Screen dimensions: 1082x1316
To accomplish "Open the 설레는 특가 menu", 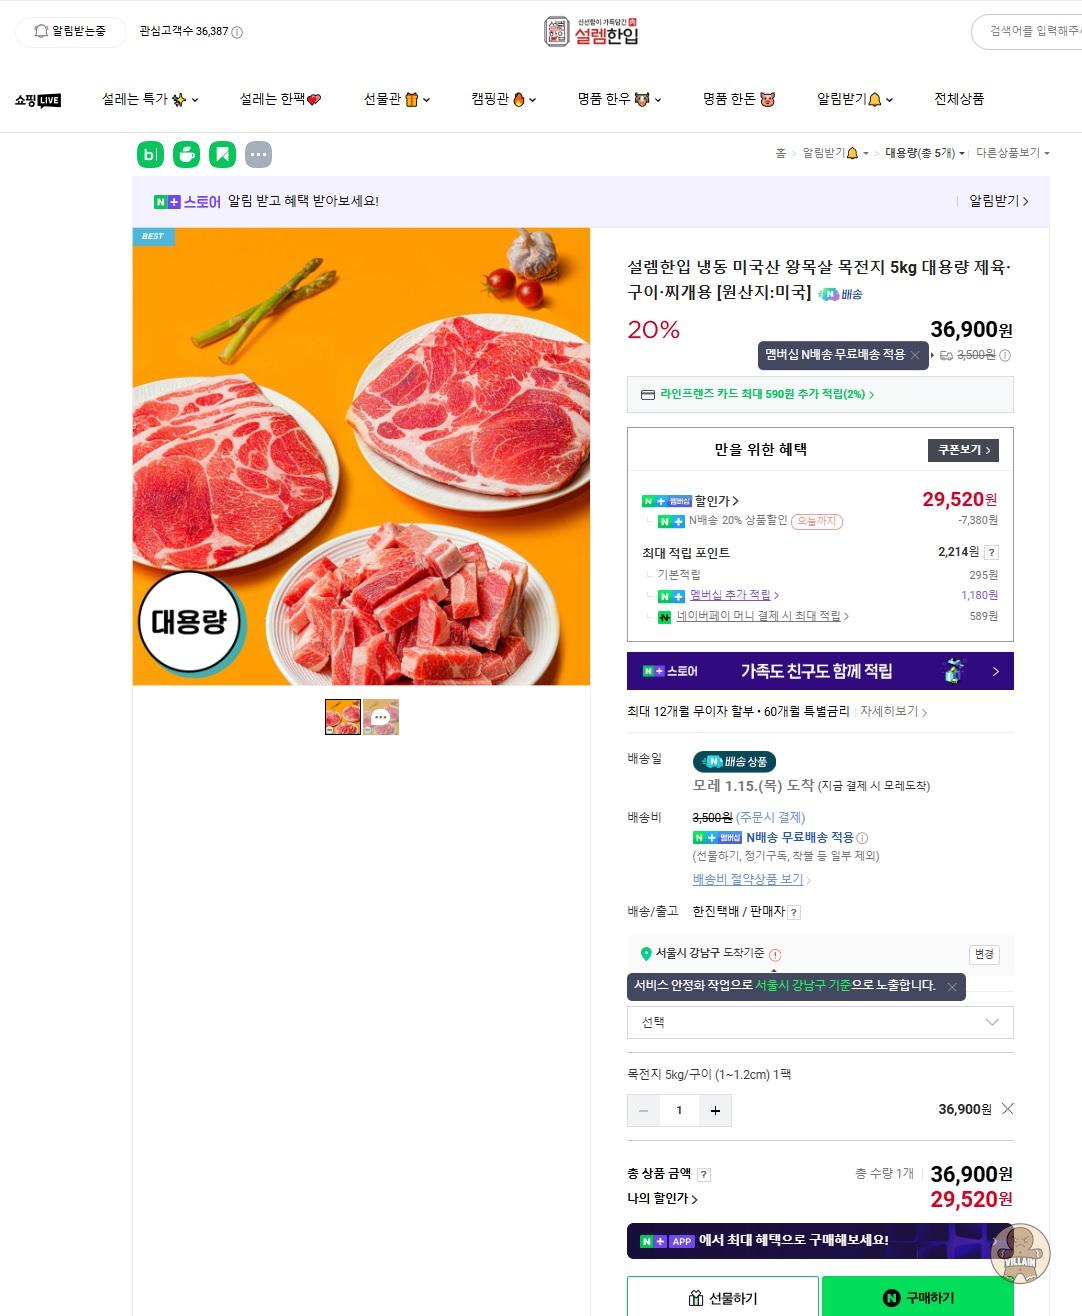I will click(150, 99).
